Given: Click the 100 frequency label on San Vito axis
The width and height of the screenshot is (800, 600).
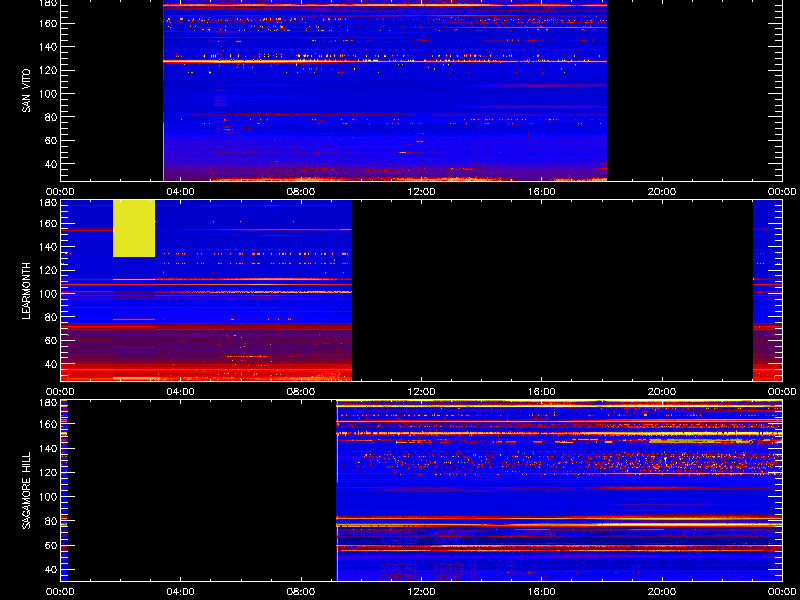Looking at the screenshot, I should [x=48, y=94].
